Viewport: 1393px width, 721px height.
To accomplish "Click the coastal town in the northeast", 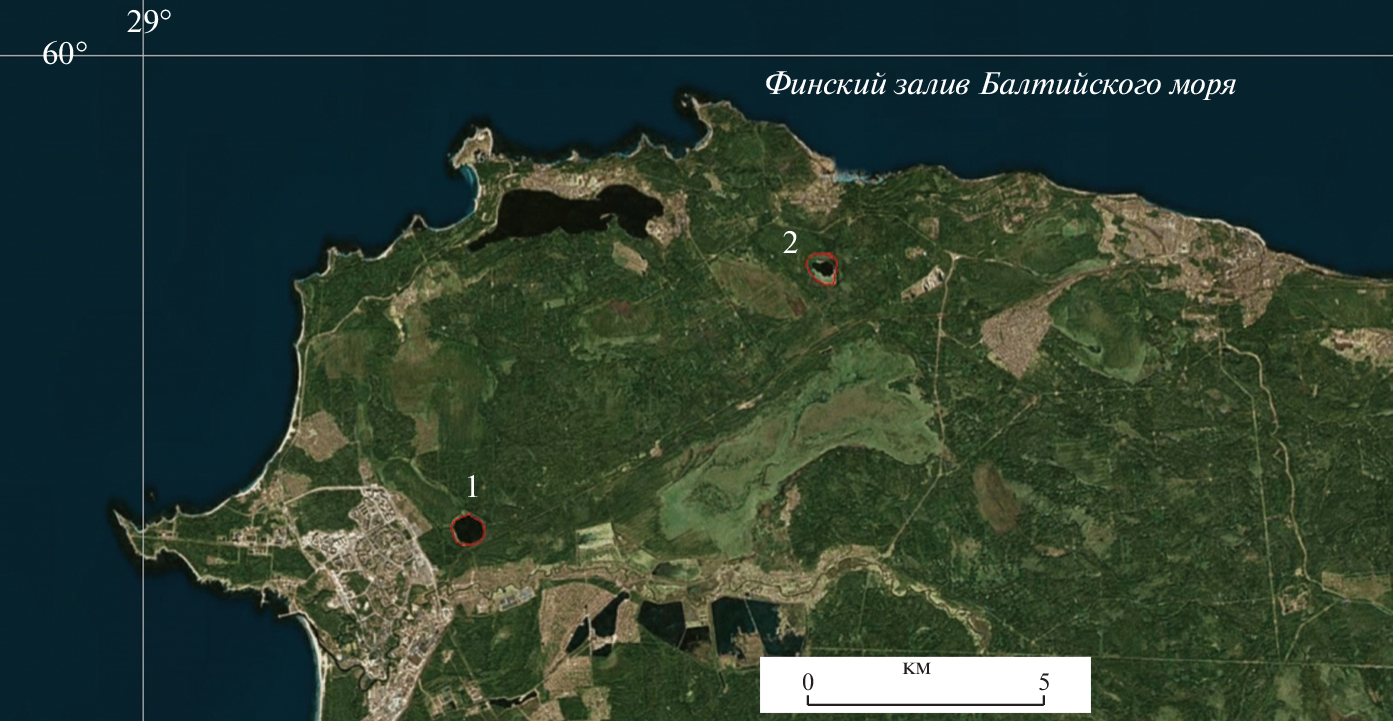I will tap(1200, 250).
